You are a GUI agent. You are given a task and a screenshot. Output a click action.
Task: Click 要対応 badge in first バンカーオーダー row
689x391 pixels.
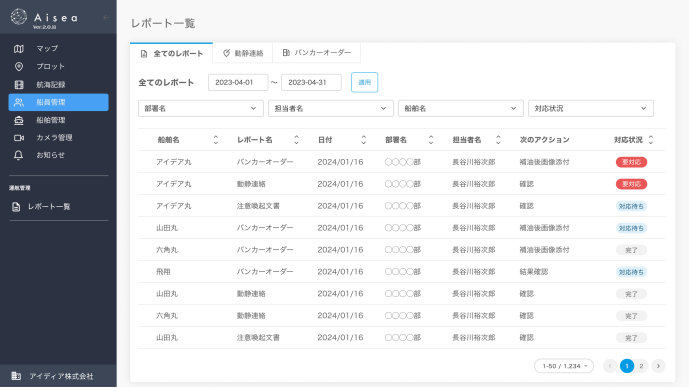631,162
